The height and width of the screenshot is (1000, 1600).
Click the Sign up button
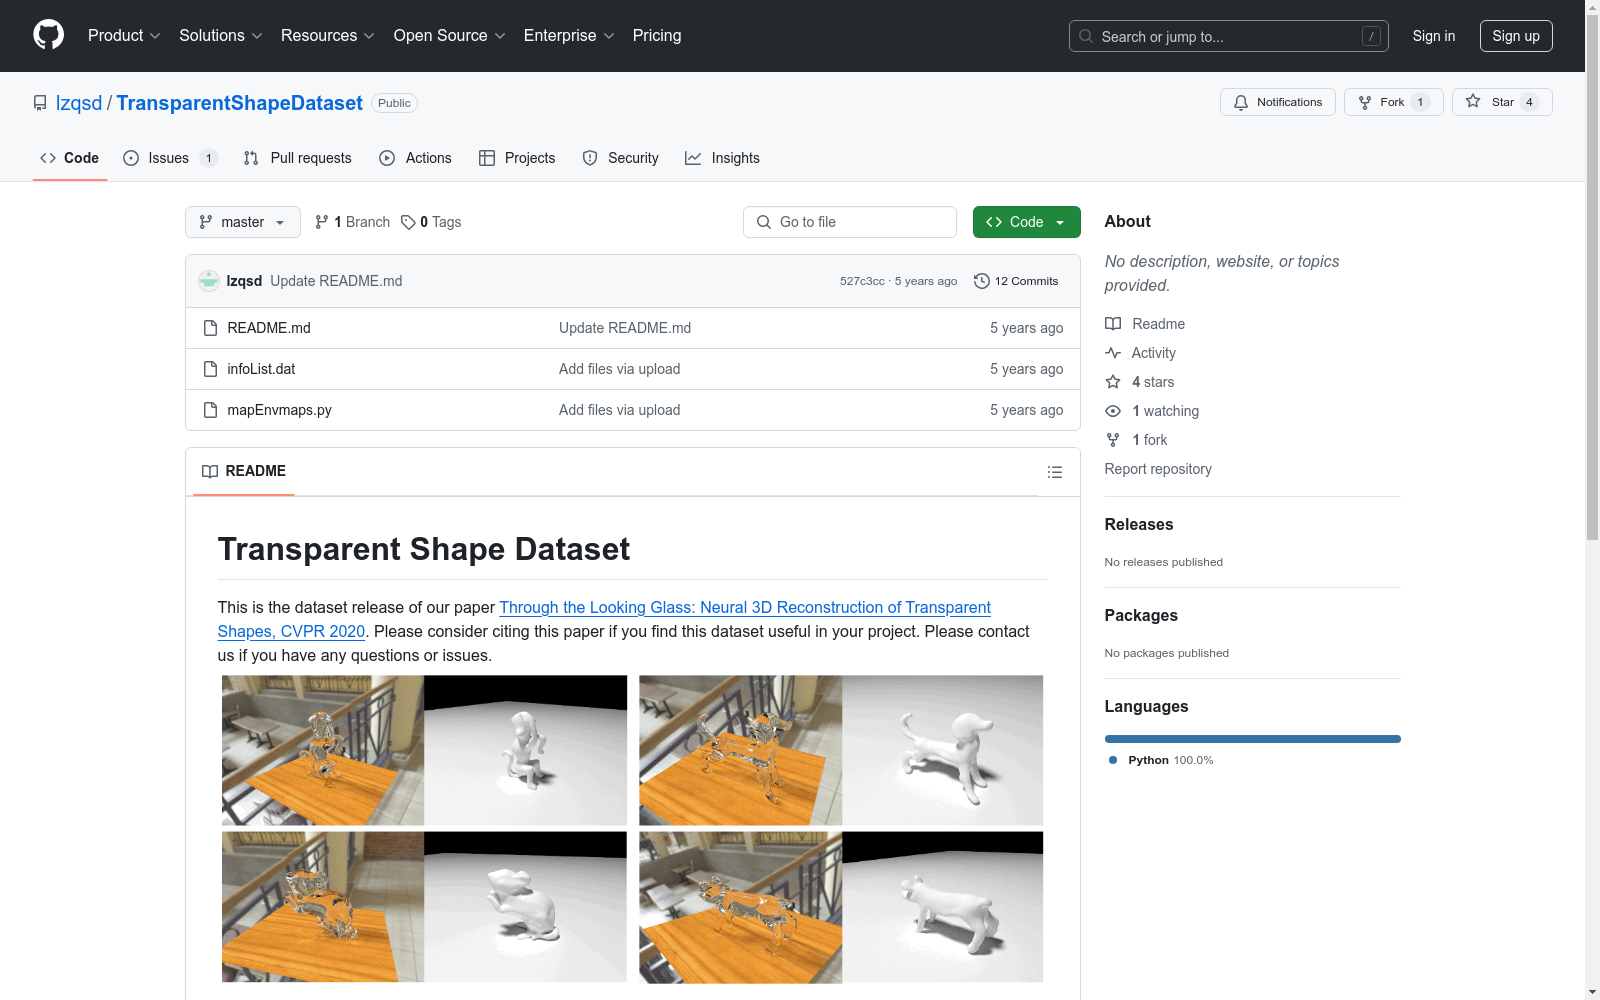pos(1515,35)
